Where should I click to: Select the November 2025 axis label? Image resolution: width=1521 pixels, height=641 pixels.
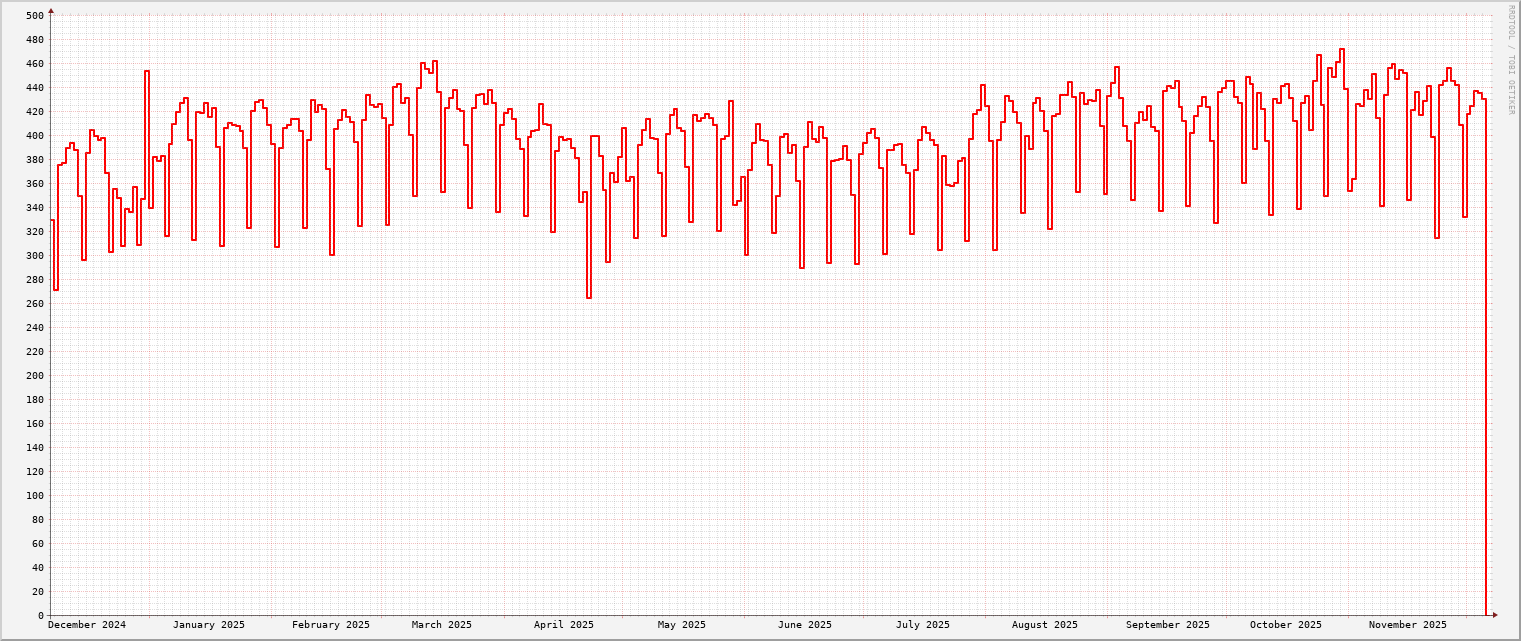point(1409,624)
